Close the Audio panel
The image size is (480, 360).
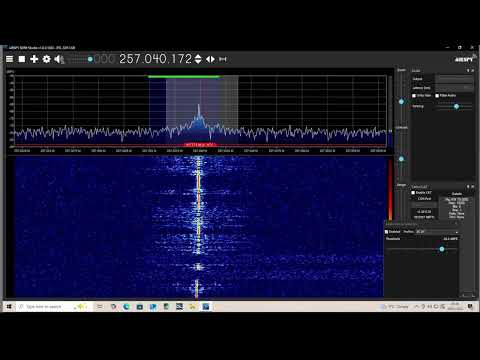pyautogui.click(x=472, y=71)
